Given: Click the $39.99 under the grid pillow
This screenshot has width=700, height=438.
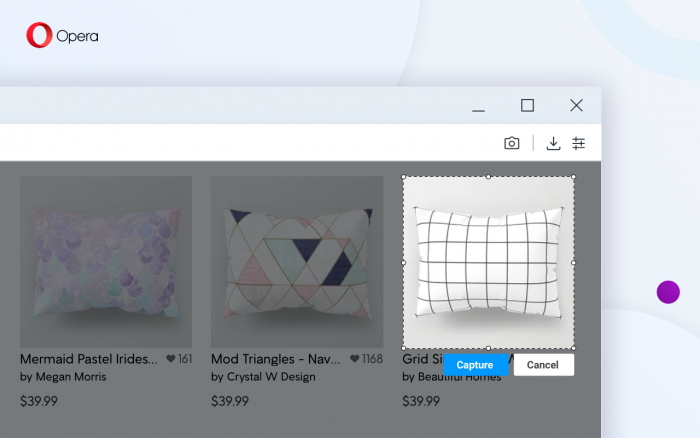Looking at the screenshot, I should (x=421, y=401).
